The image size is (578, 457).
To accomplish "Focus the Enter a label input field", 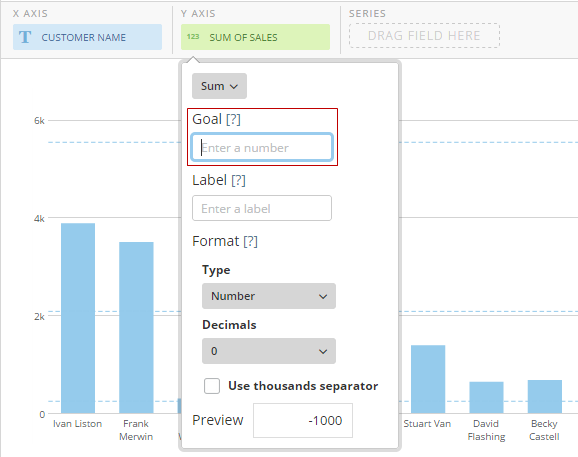I will tap(262, 208).
